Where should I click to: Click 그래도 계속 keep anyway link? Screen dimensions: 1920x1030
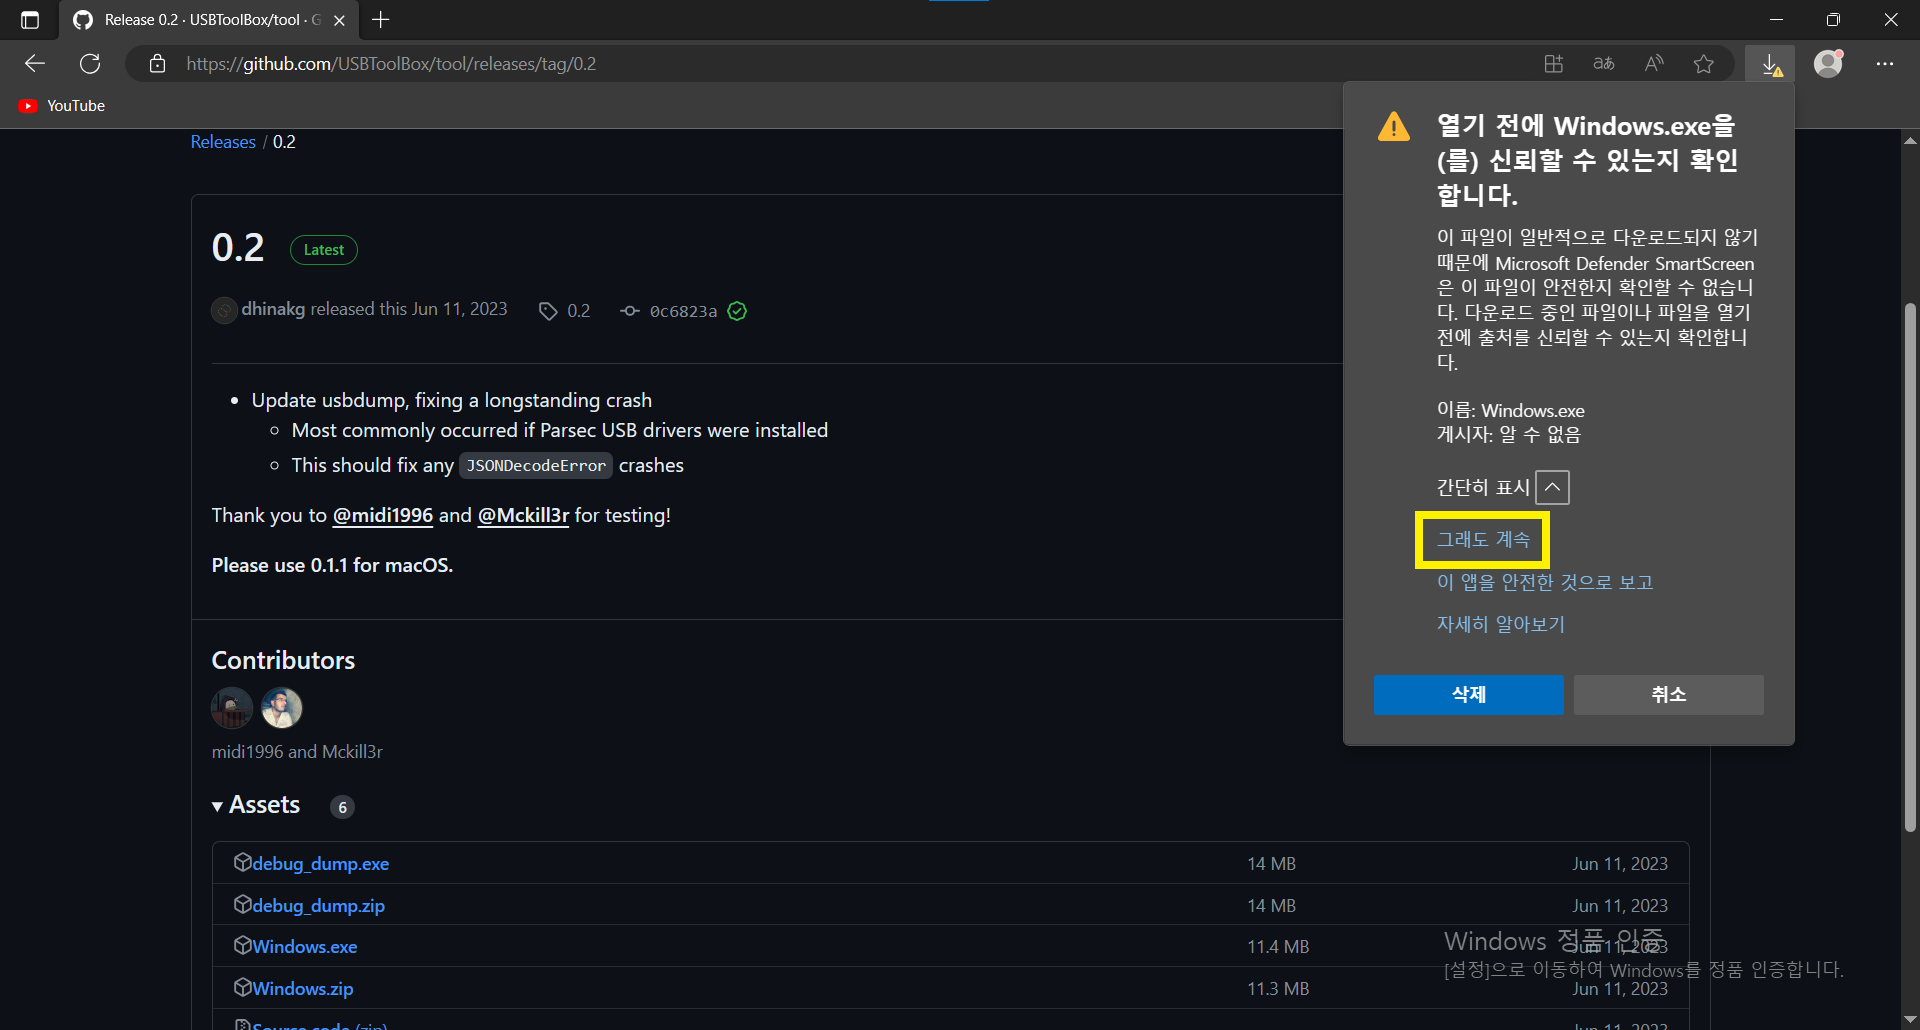click(1483, 540)
